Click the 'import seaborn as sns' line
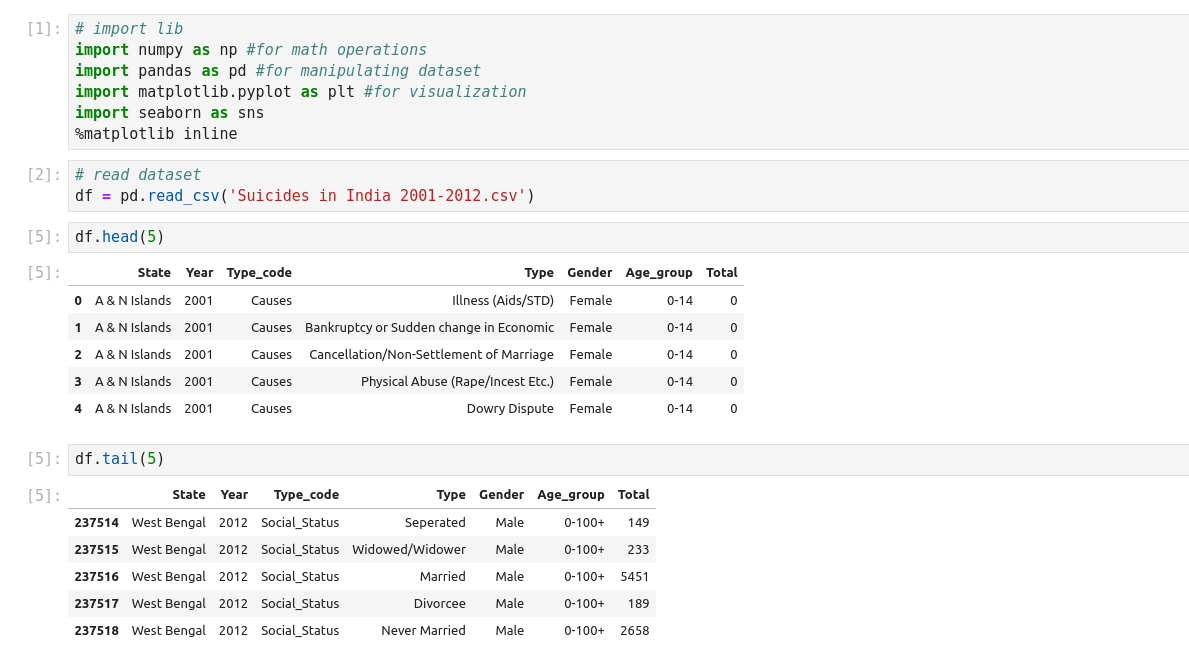The image size is (1189, 653). (169, 113)
